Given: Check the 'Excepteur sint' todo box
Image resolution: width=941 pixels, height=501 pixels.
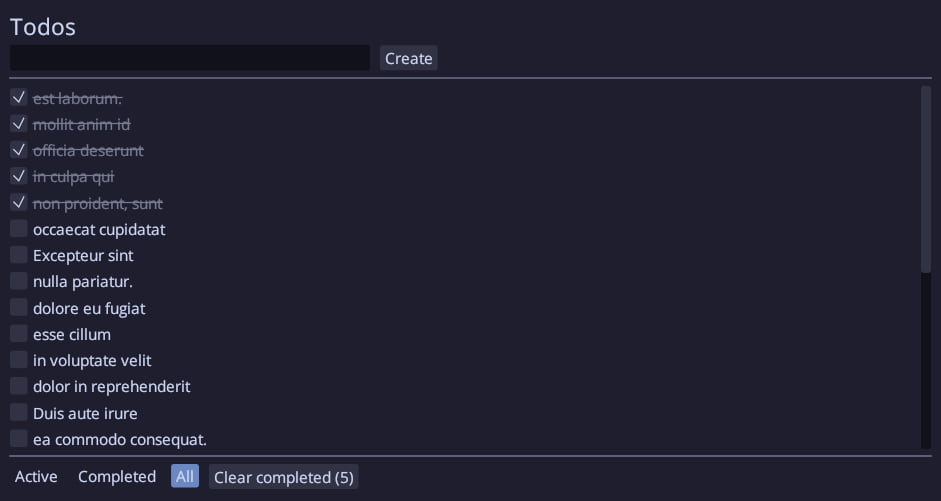Looking at the screenshot, I should 19,254.
